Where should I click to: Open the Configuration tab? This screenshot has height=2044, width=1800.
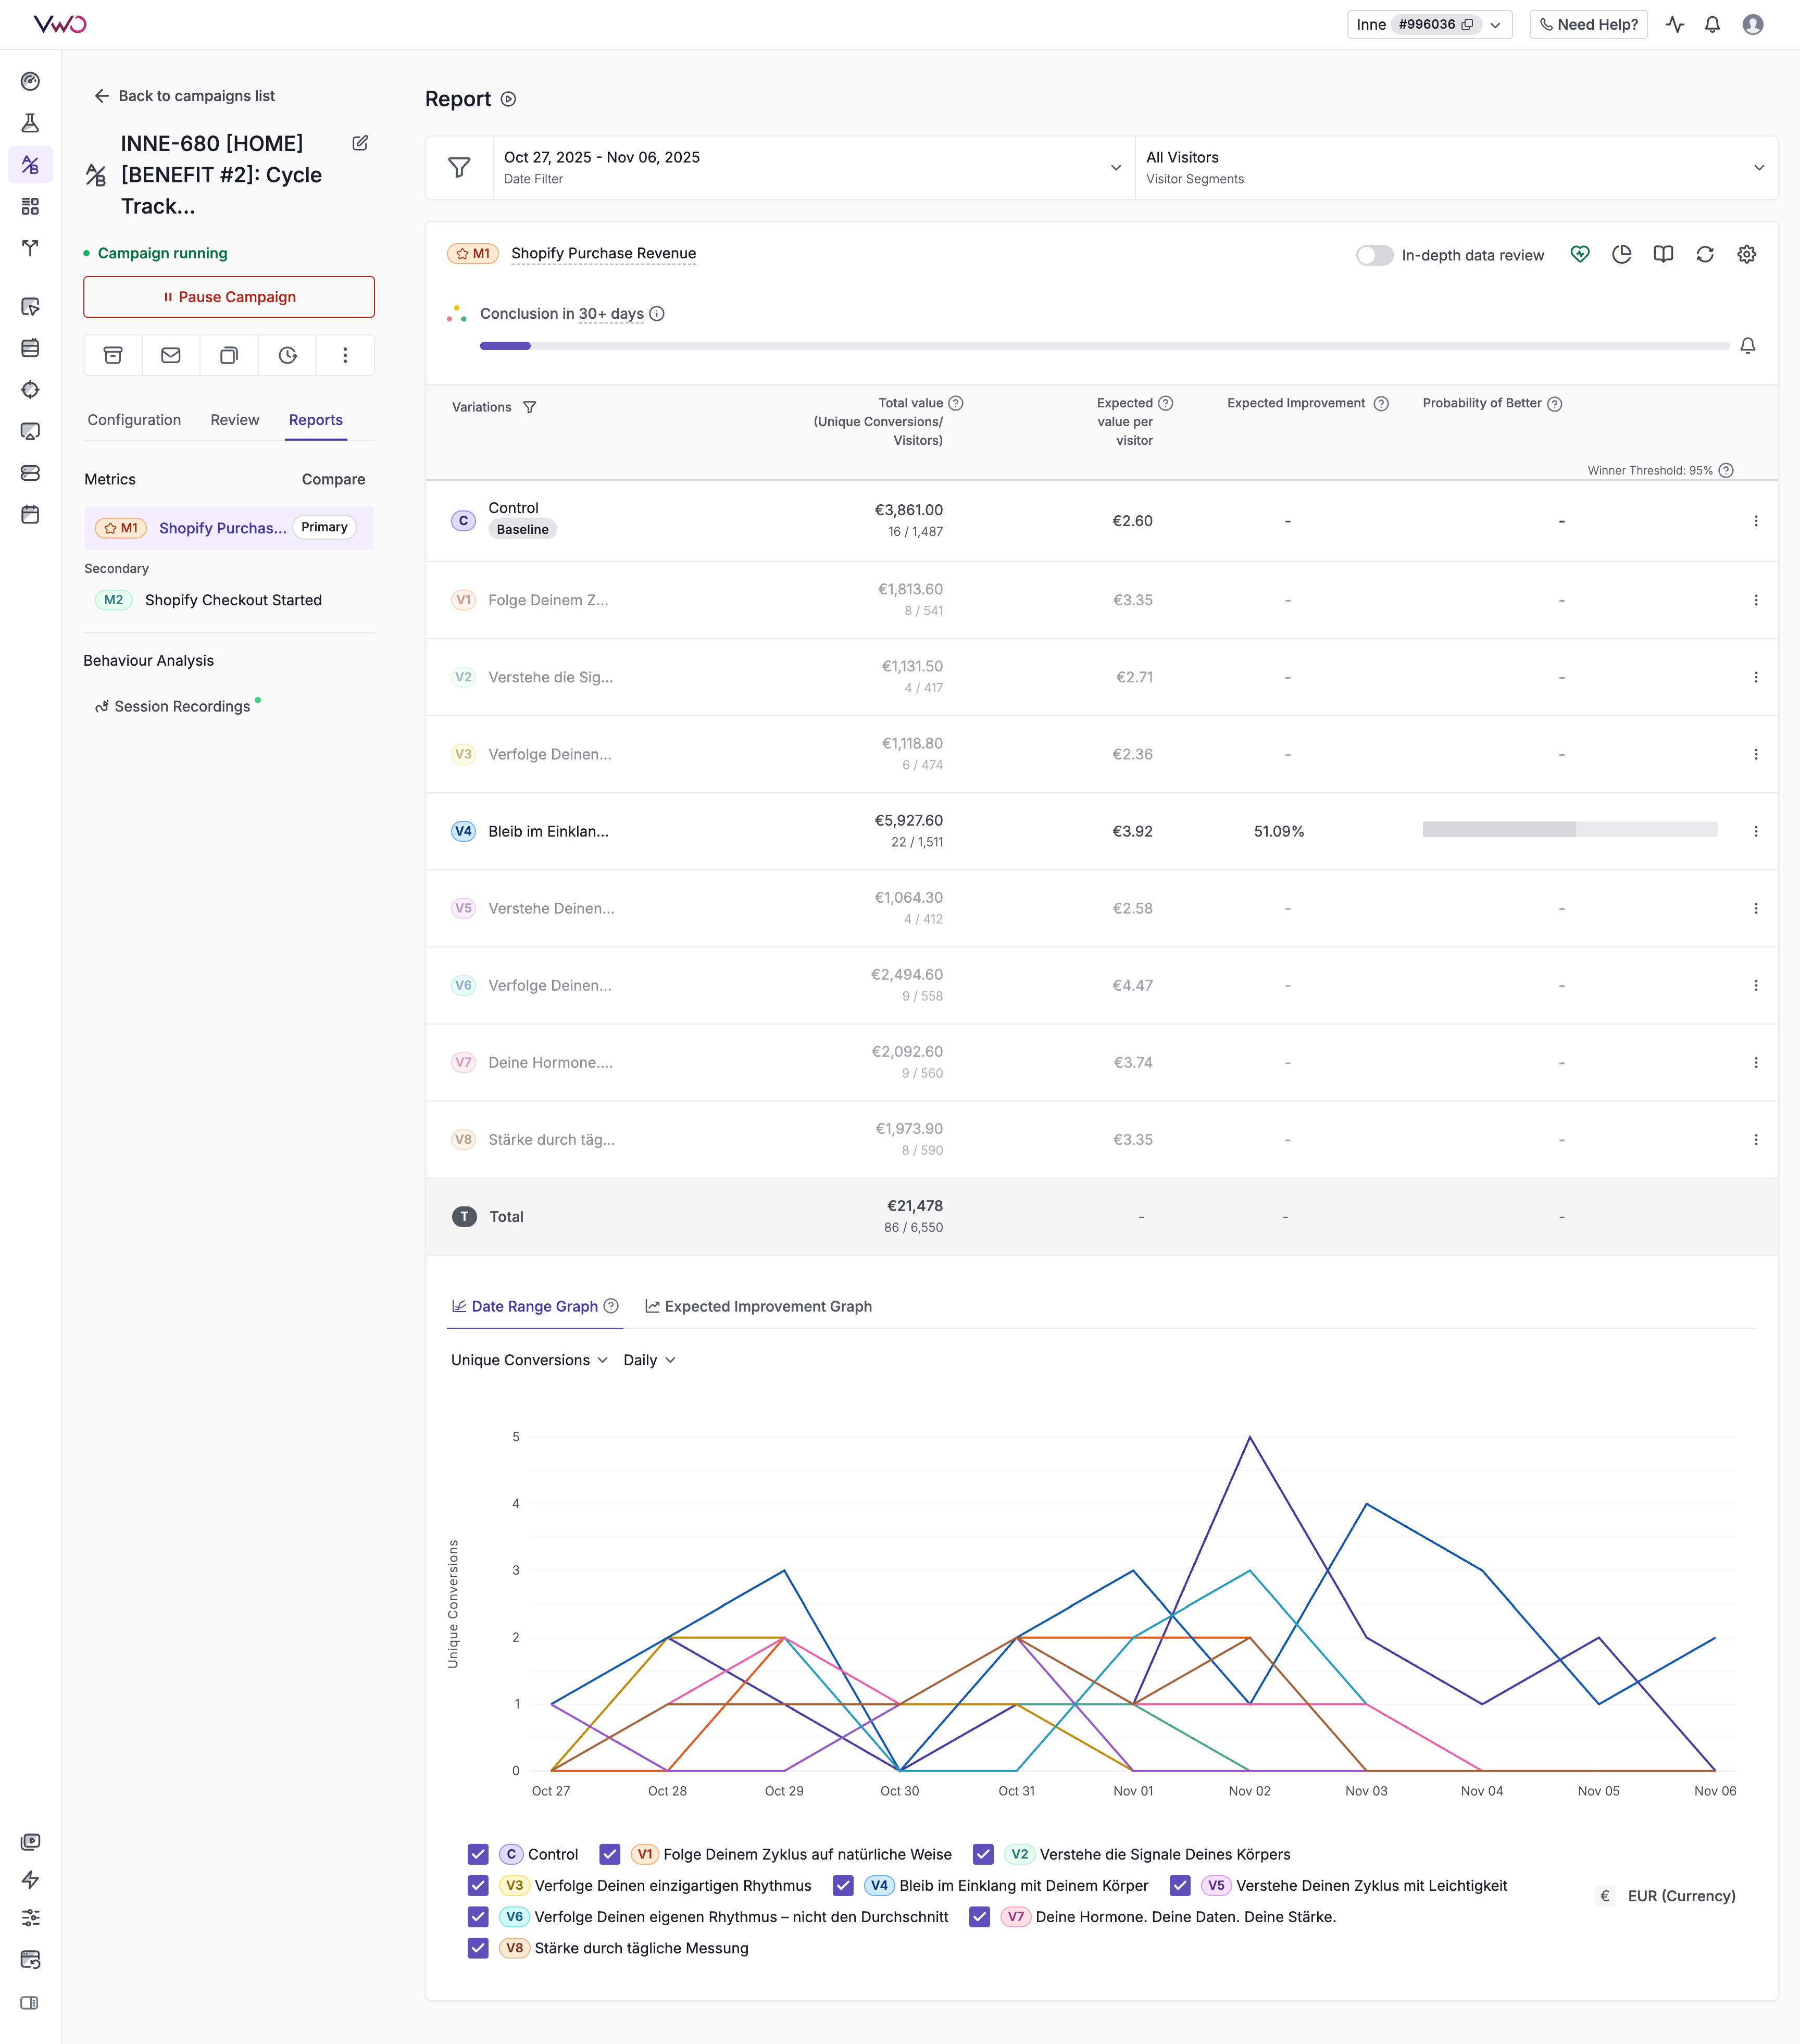point(134,420)
